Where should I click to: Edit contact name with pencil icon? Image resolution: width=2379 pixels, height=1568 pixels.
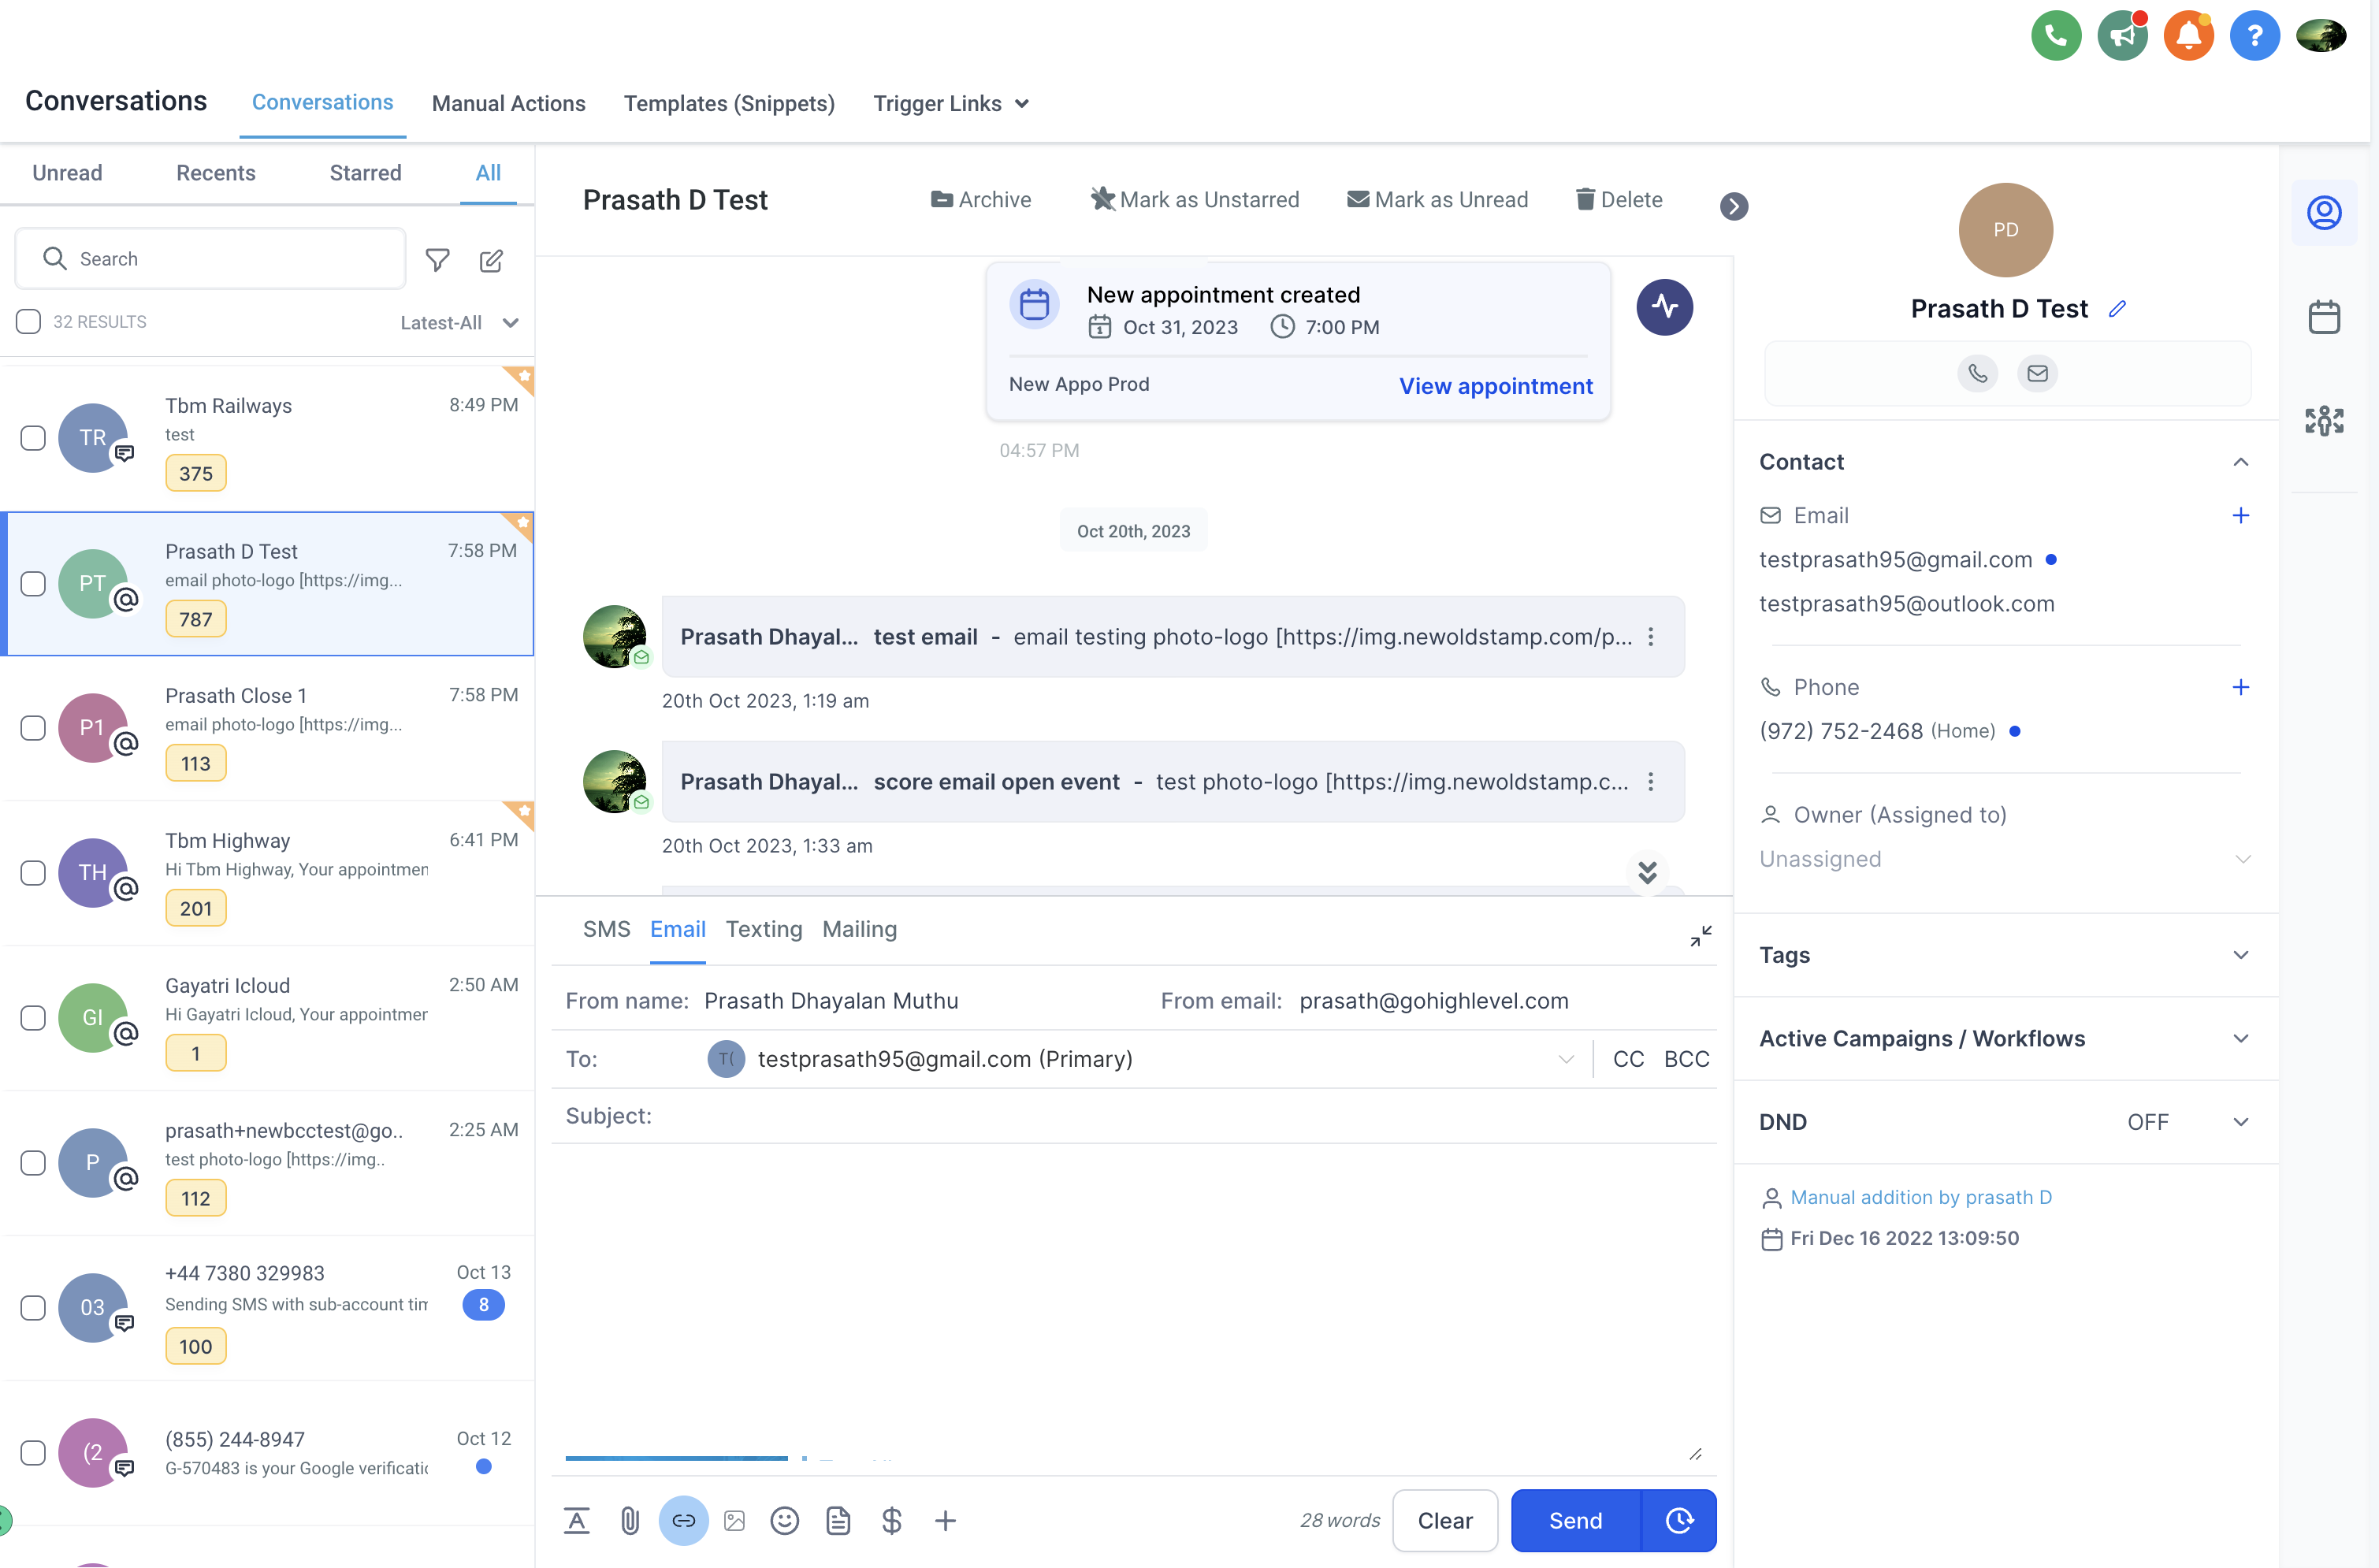(2117, 309)
